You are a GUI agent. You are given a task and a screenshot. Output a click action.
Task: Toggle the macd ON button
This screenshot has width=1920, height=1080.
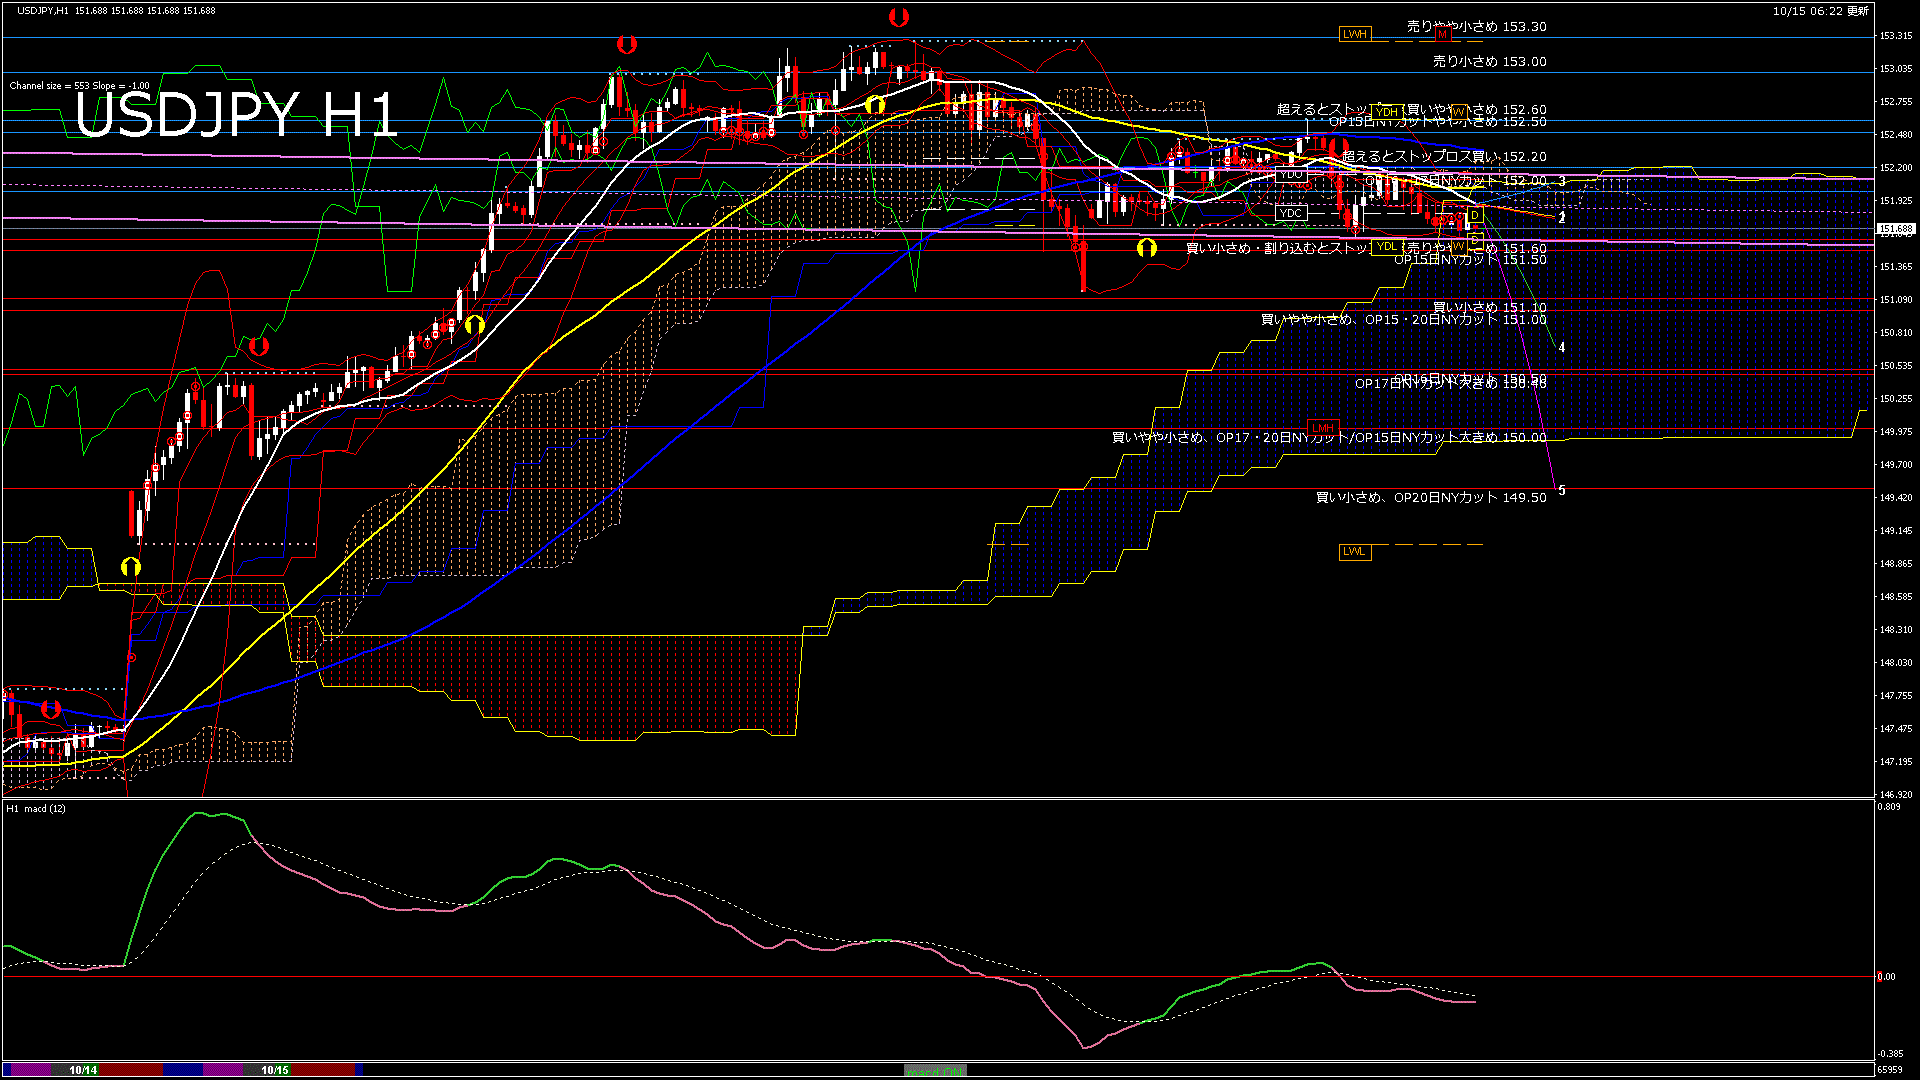(935, 1071)
